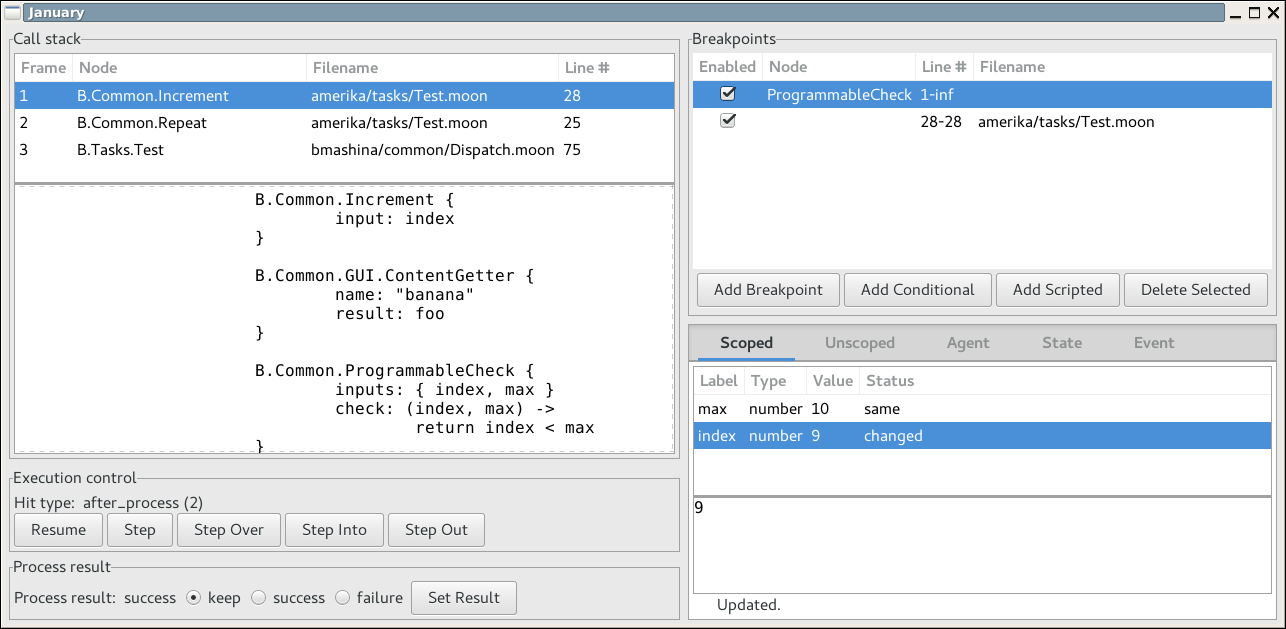The width and height of the screenshot is (1286, 629).
Task: Click Add Conditional breakpoint button
Action: [917, 289]
